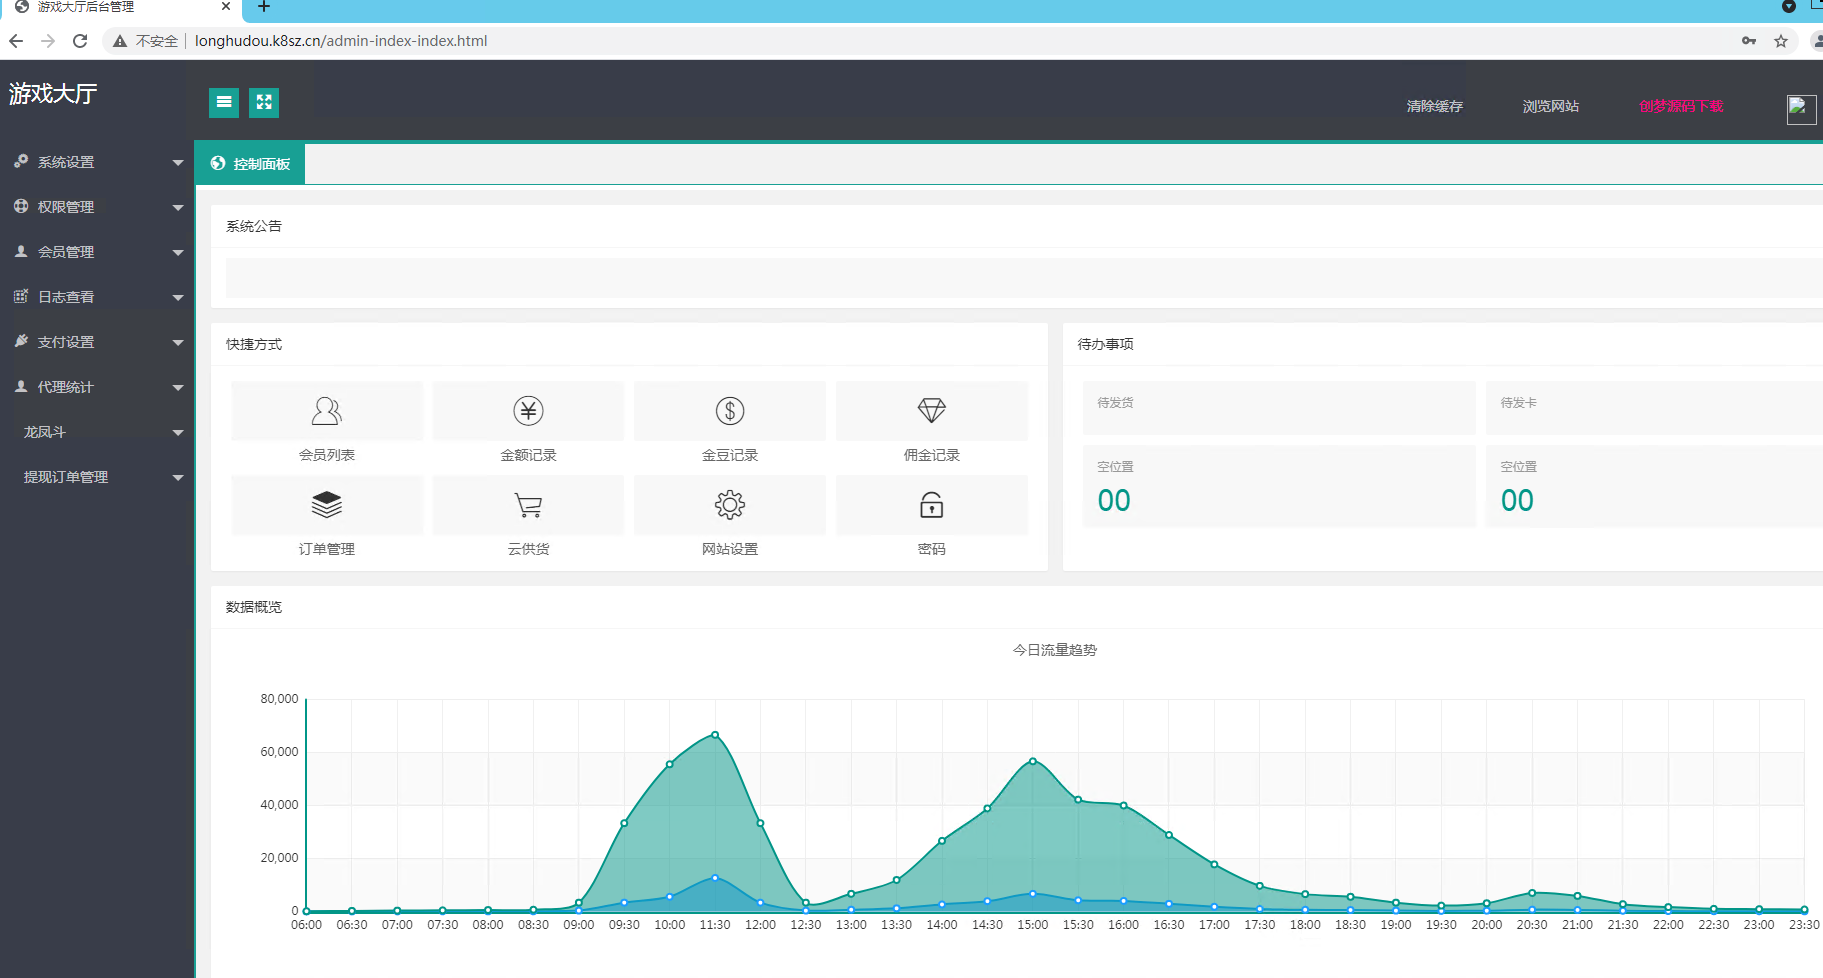Open the 密码 lock icon
The image size is (1823, 978).
[x=931, y=505]
